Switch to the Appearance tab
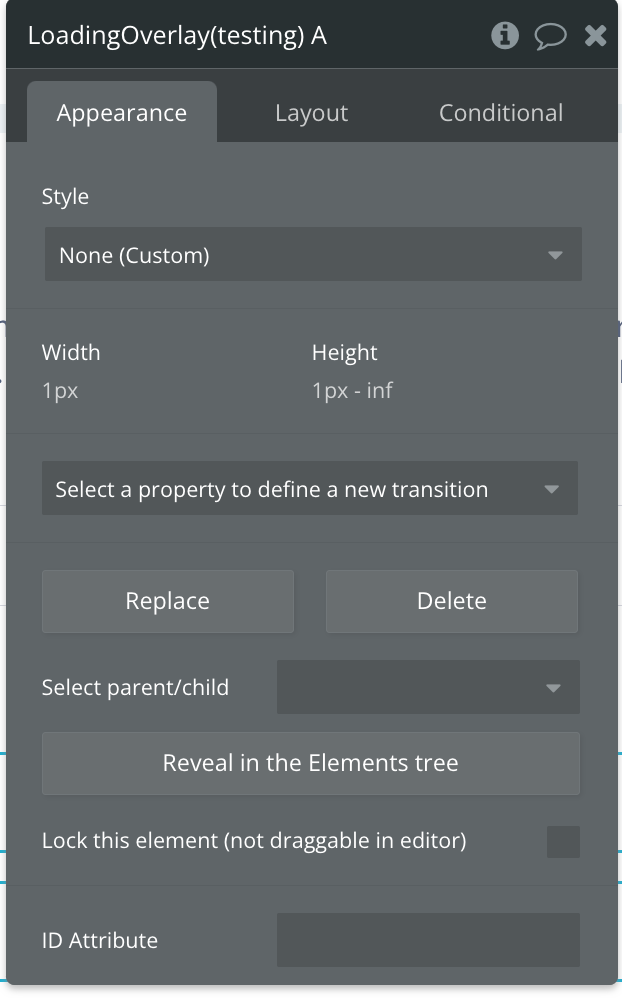The width and height of the screenshot is (622, 998). (122, 113)
